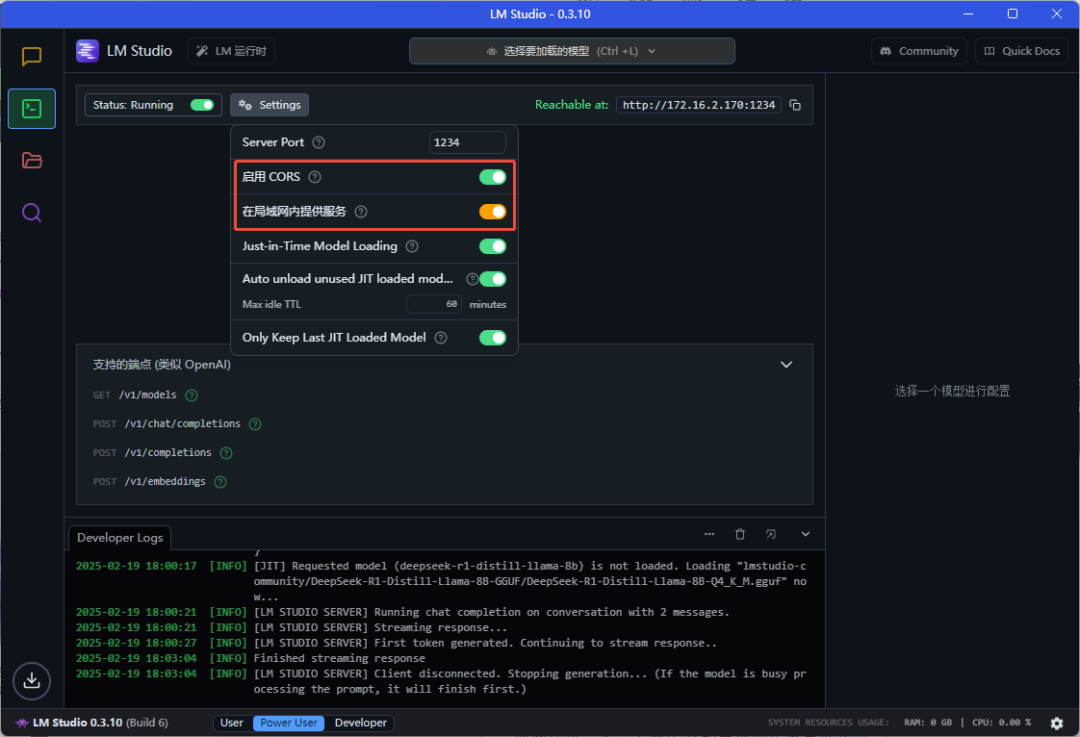Open the Developer terminal sidebar icon
The width and height of the screenshot is (1080, 737).
[32, 109]
